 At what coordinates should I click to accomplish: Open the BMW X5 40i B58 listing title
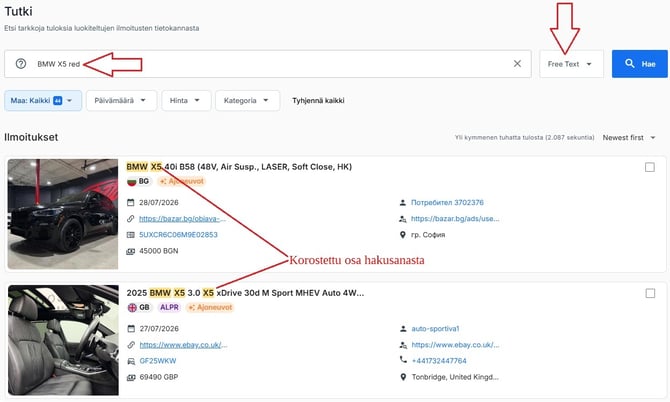(x=239, y=167)
